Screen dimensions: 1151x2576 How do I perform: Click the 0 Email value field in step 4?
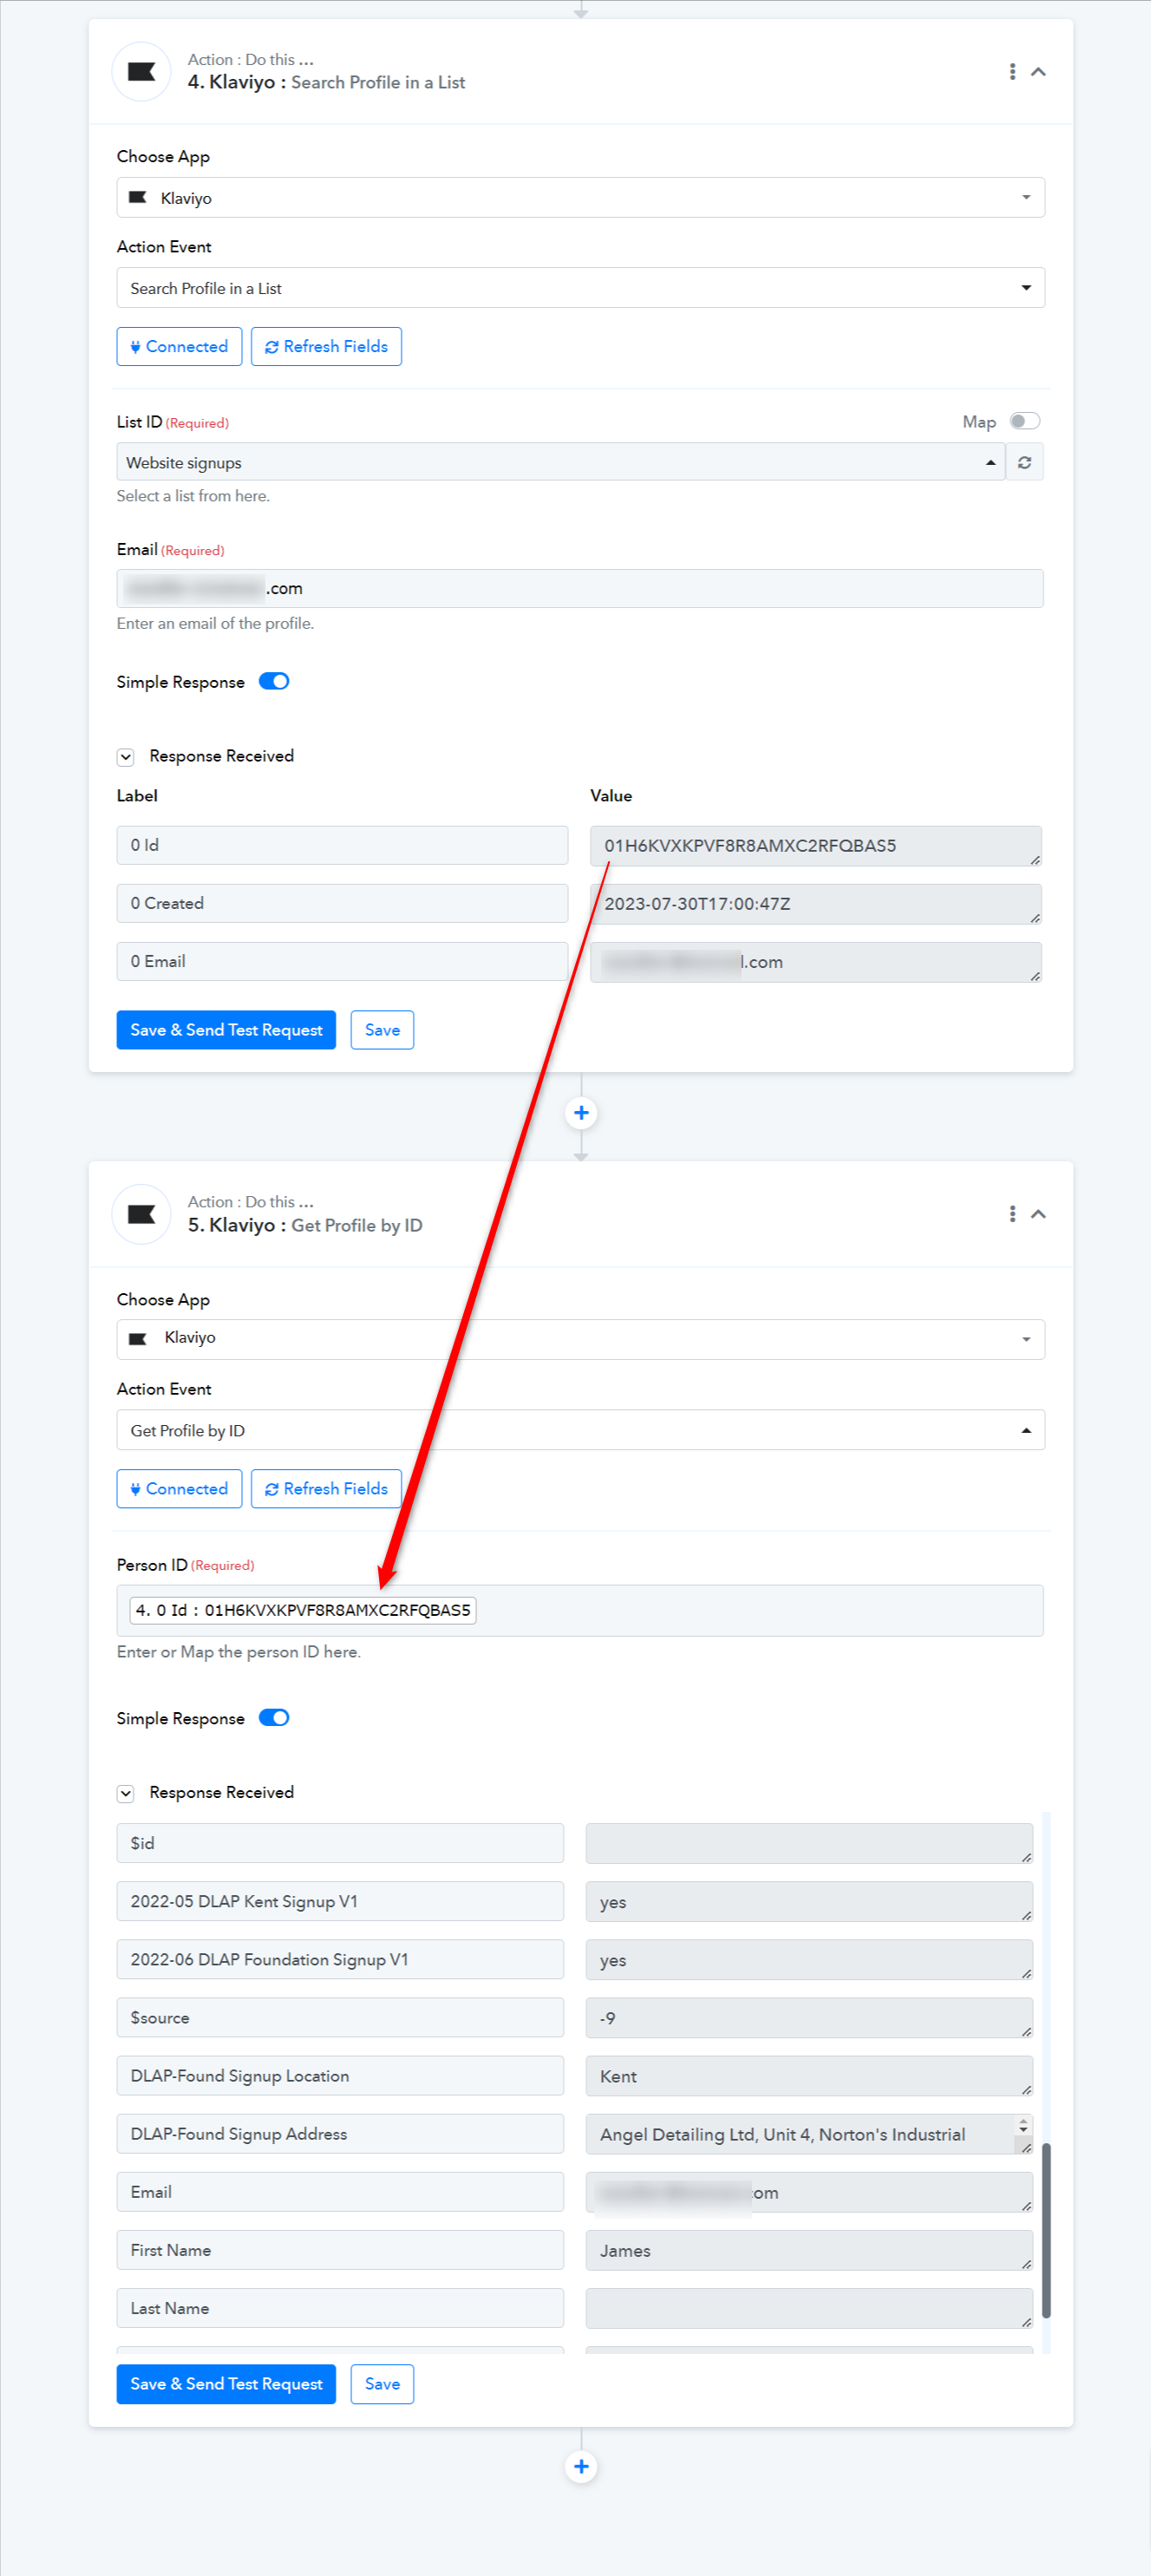[816, 962]
